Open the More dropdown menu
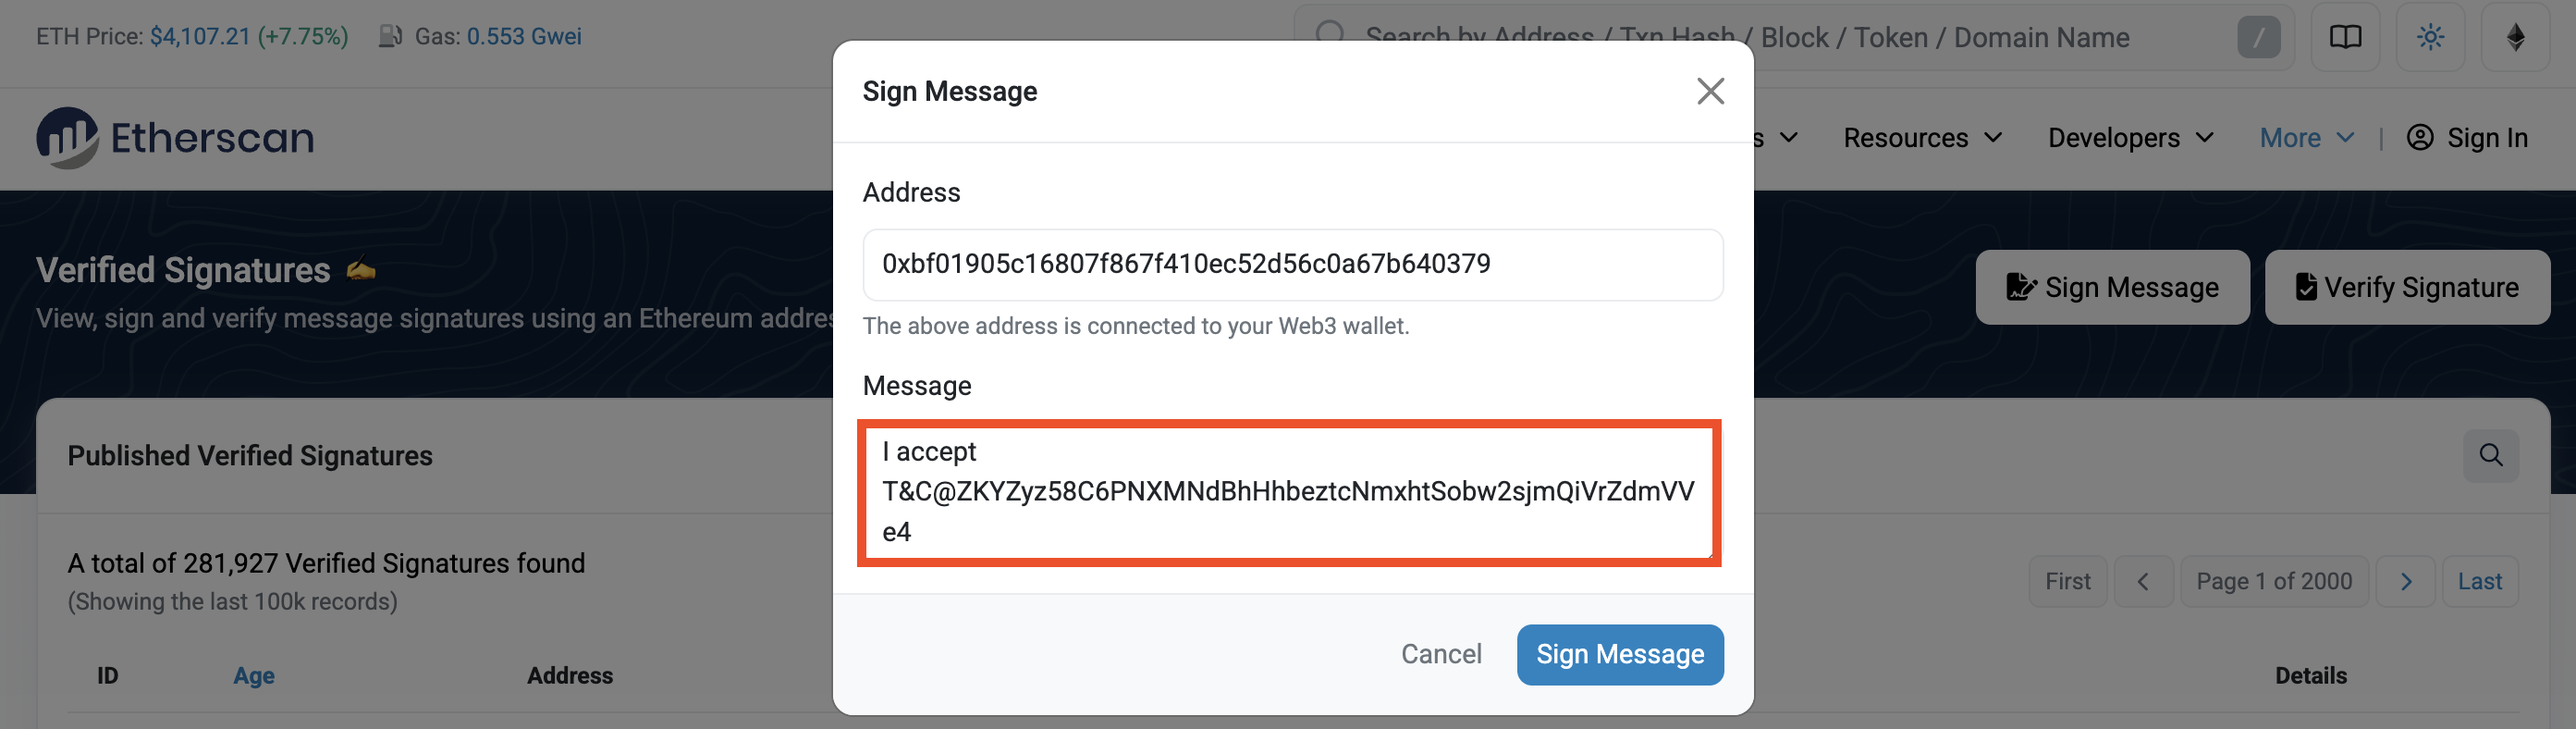The image size is (2576, 729). point(2306,138)
